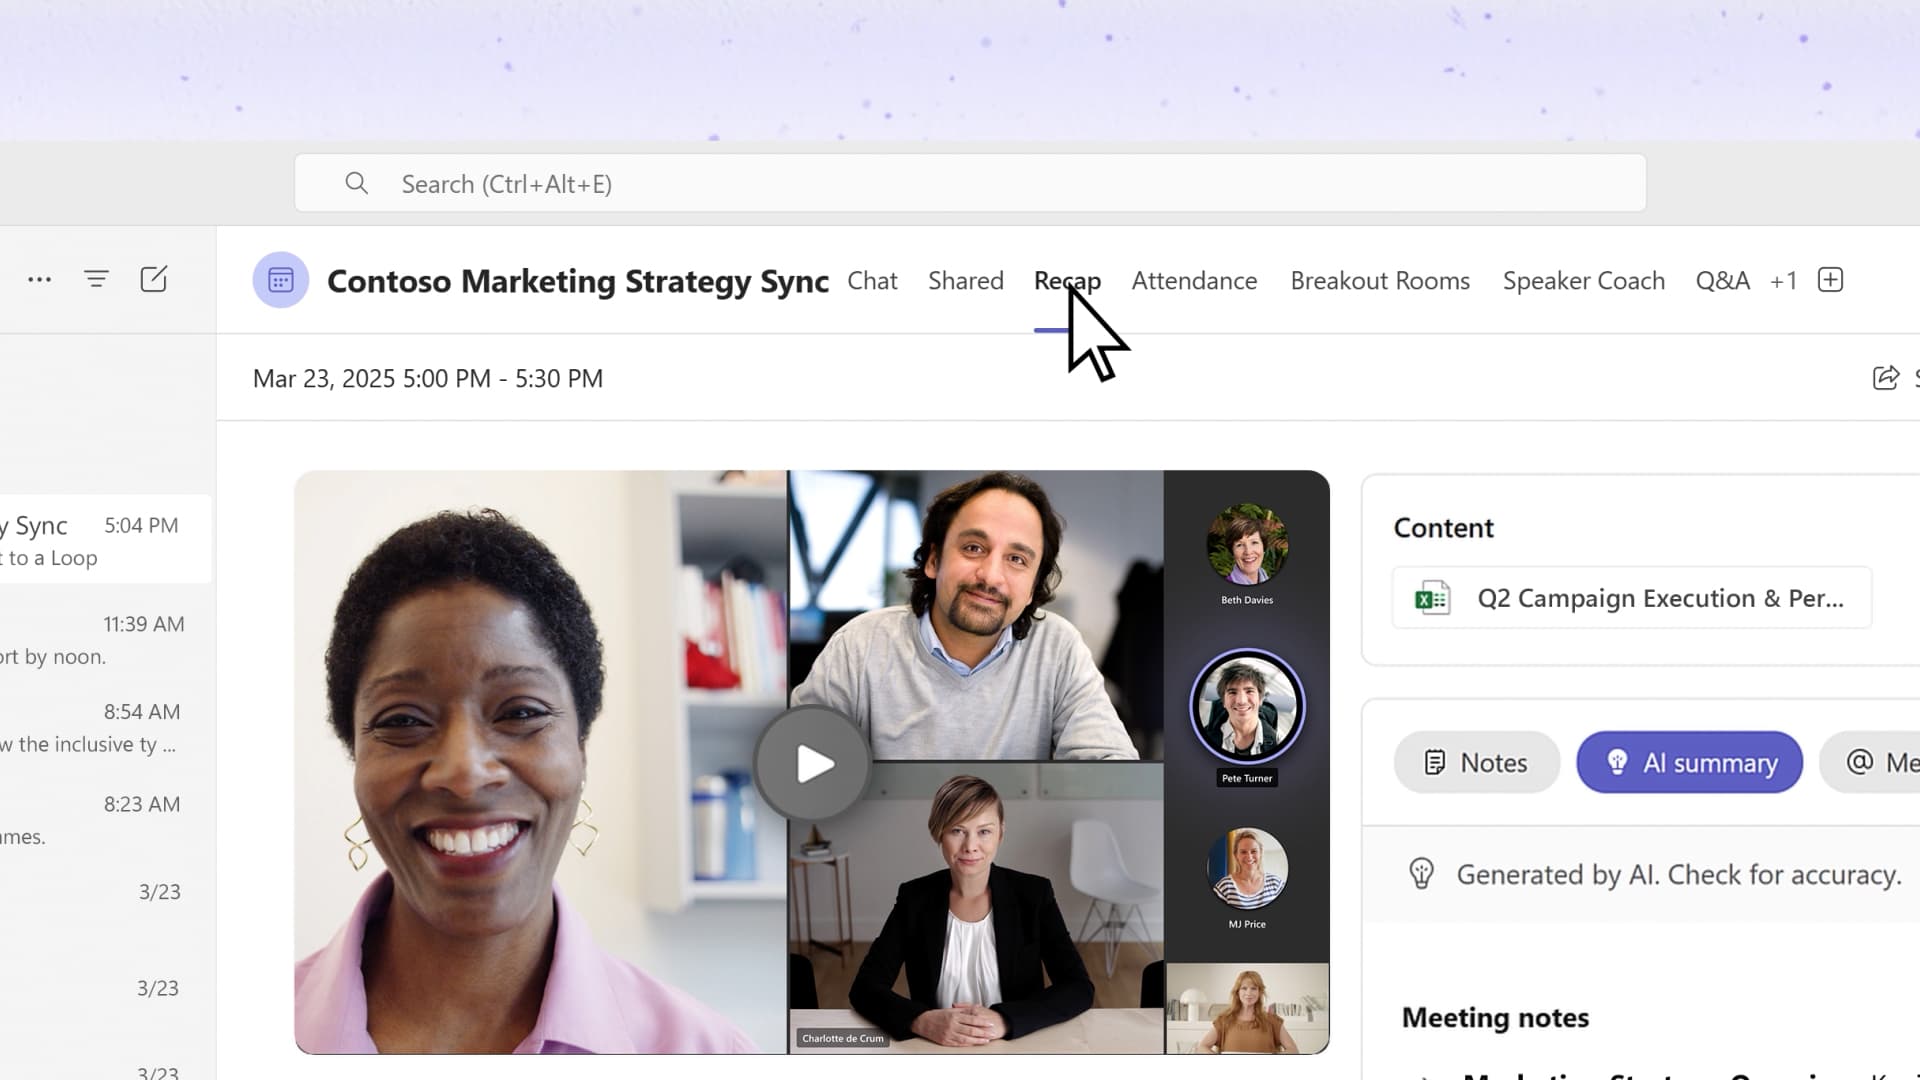The height and width of the screenshot is (1080, 1920).
Task: Click 'Generated by AI. Check for accuracy.'
Action: coord(1678,875)
